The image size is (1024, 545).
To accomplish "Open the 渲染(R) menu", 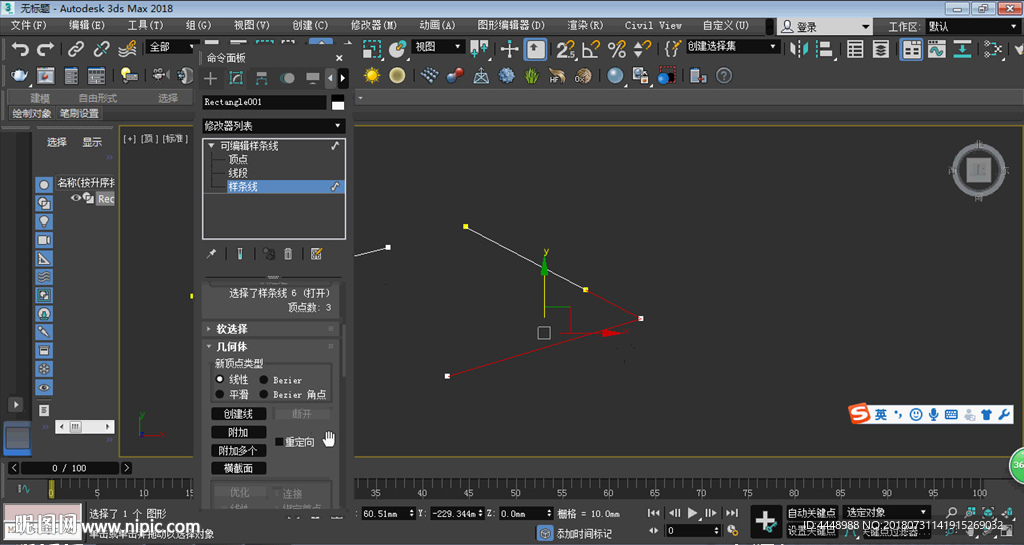I will coord(585,25).
